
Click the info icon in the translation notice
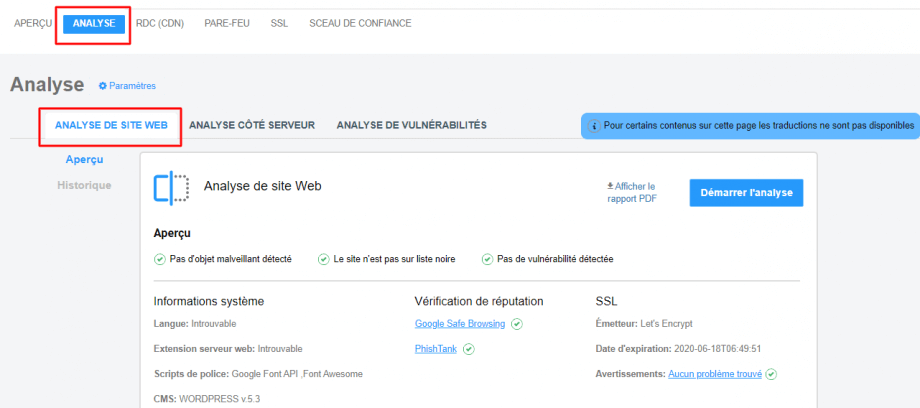[x=594, y=126]
